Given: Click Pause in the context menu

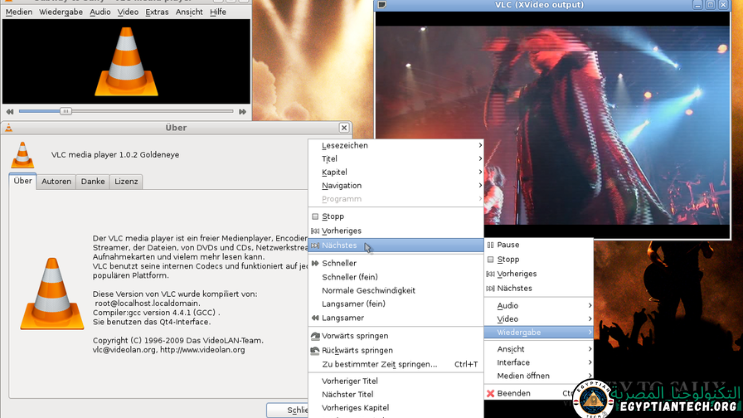Looking at the screenshot, I should pos(539,245).
